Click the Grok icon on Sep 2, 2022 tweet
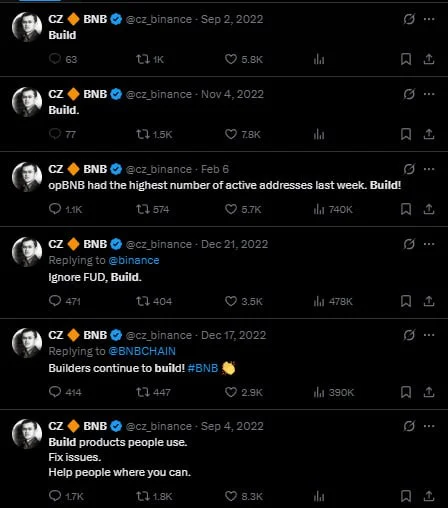The image size is (448, 508). coord(409,19)
